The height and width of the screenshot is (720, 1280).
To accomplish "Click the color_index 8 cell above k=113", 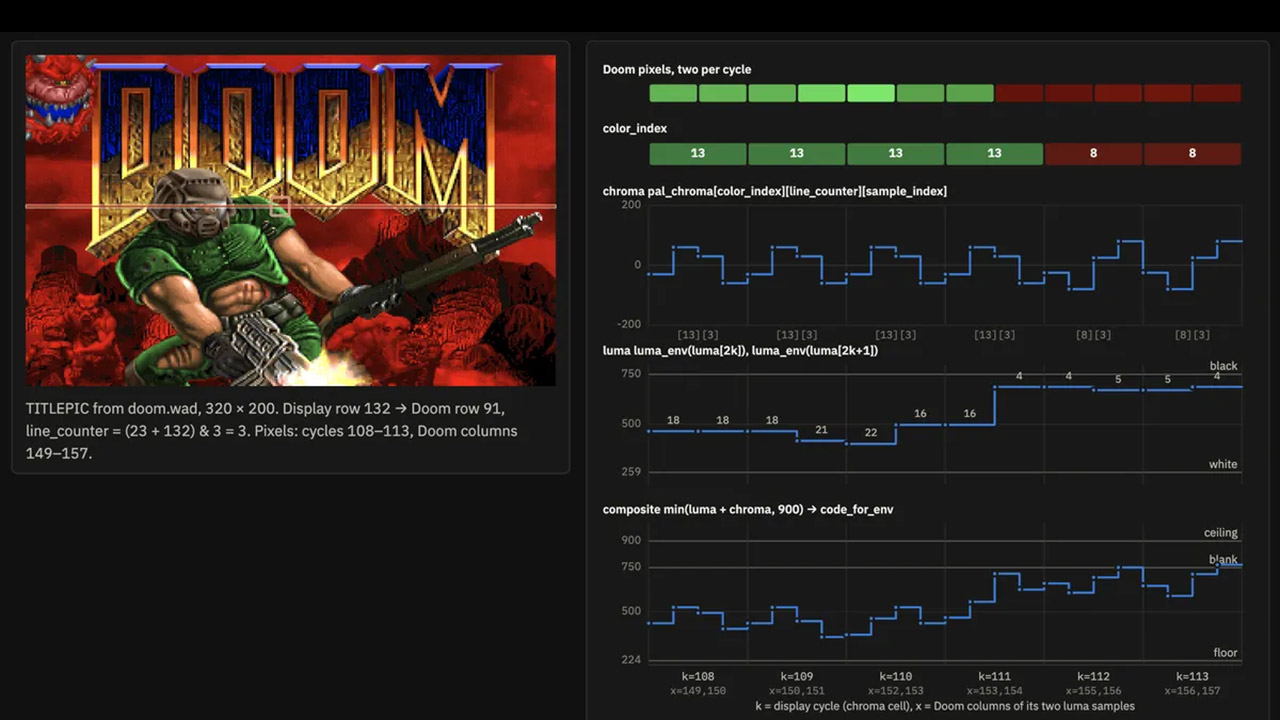I will [x=1192, y=153].
